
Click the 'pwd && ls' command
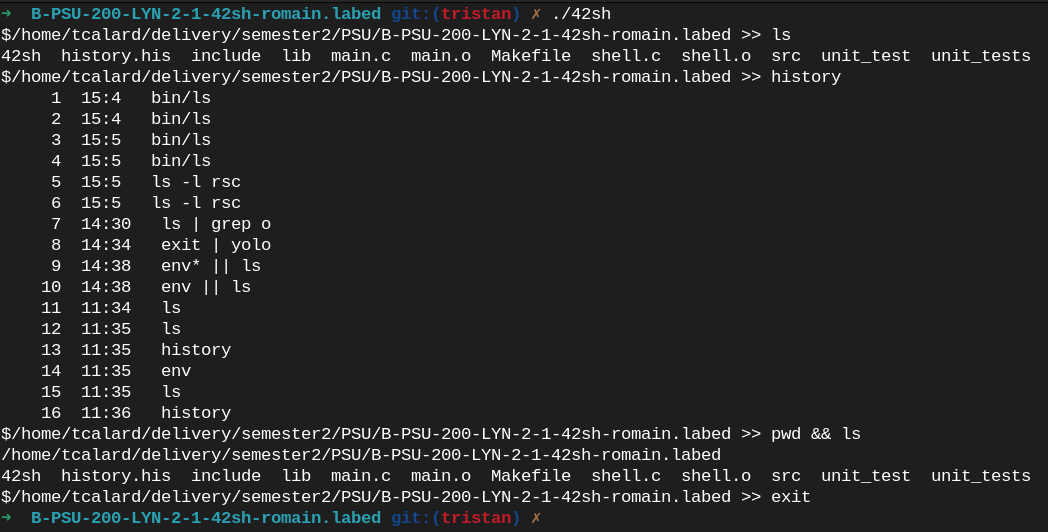[815, 434]
